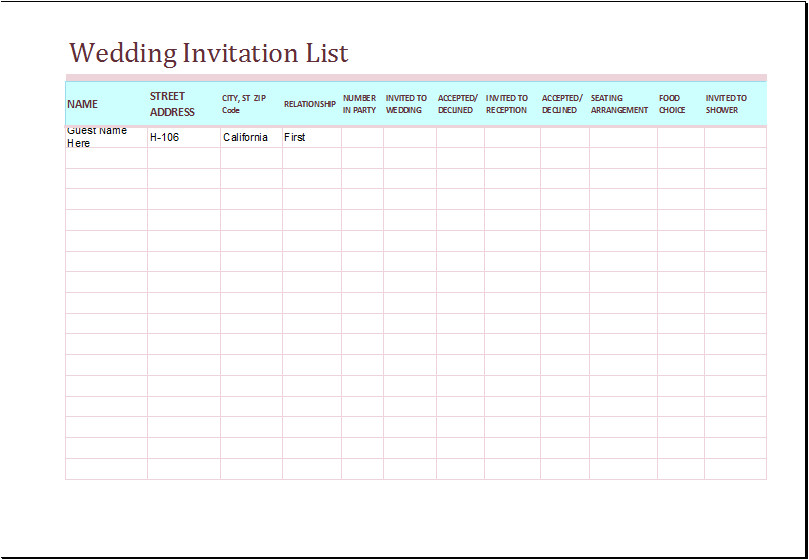The height and width of the screenshot is (560, 809).
Task: Click the FOOD CHOICE column header
Action: point(673,104)
